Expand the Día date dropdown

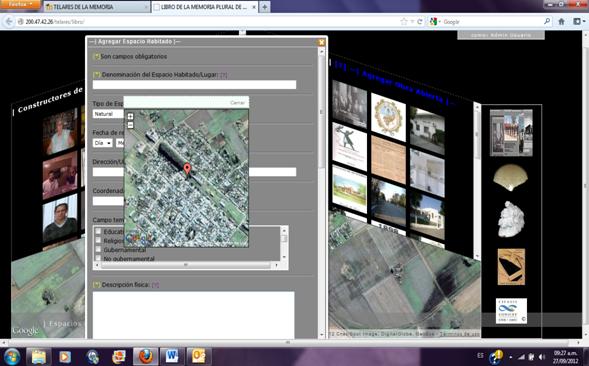click(103, 143)
